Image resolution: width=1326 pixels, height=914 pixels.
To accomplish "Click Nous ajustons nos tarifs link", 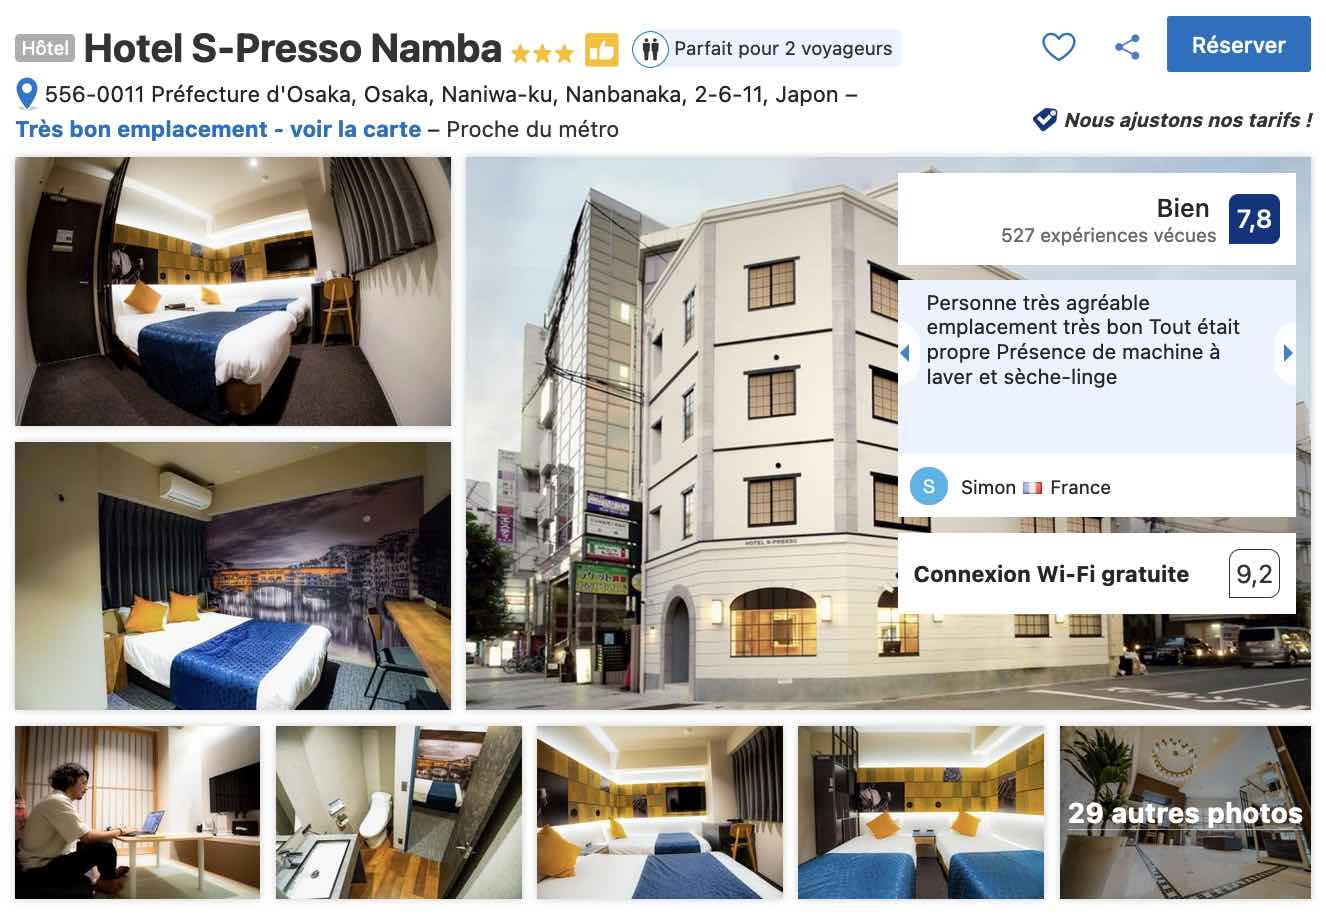I will (1188, 120).
